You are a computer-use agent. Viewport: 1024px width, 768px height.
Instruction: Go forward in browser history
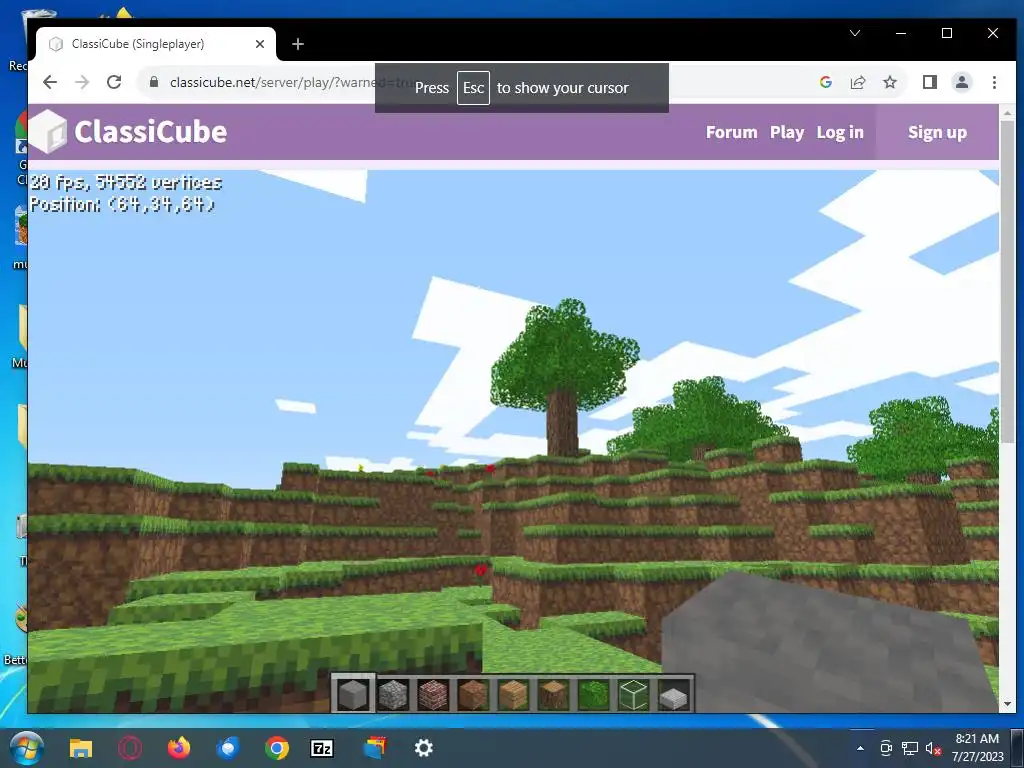(82, 82)
